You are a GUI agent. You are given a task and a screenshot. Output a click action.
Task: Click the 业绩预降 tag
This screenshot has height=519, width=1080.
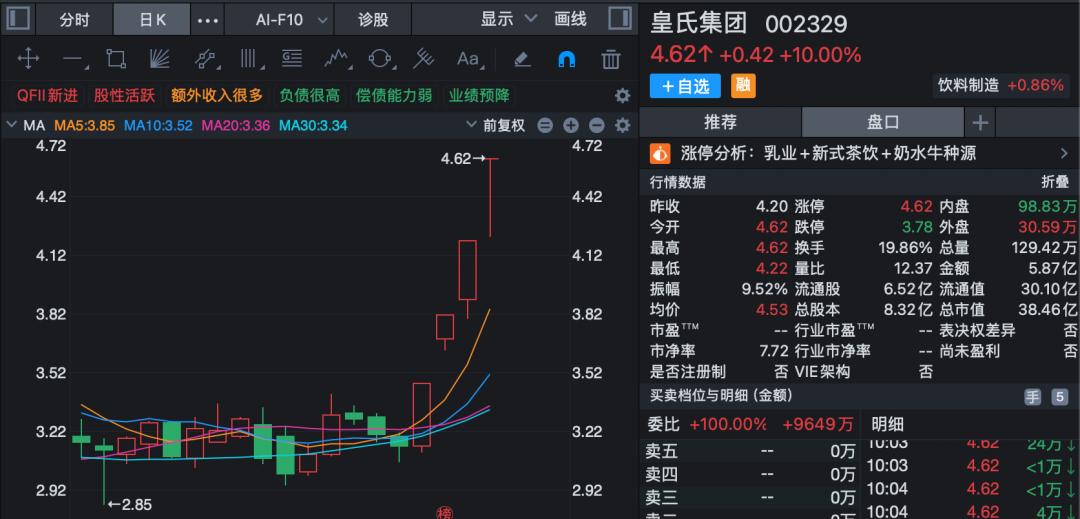479,95
